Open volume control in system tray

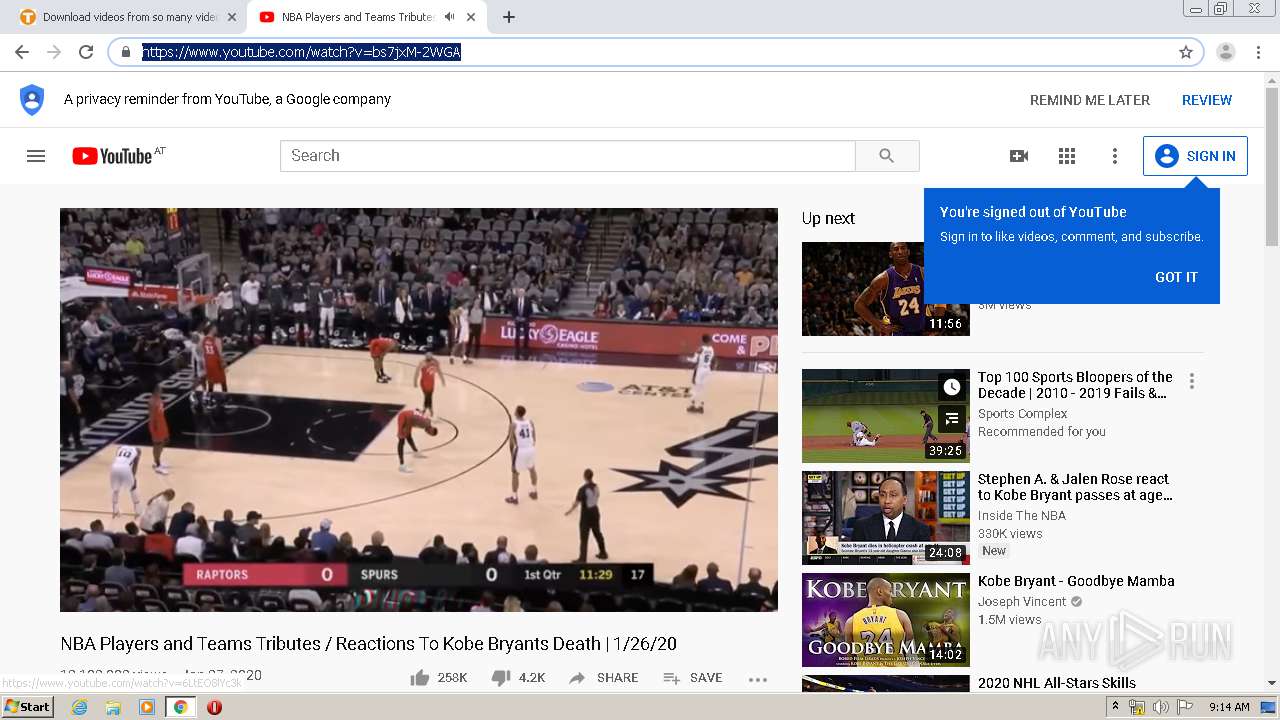click(1161, 707)
